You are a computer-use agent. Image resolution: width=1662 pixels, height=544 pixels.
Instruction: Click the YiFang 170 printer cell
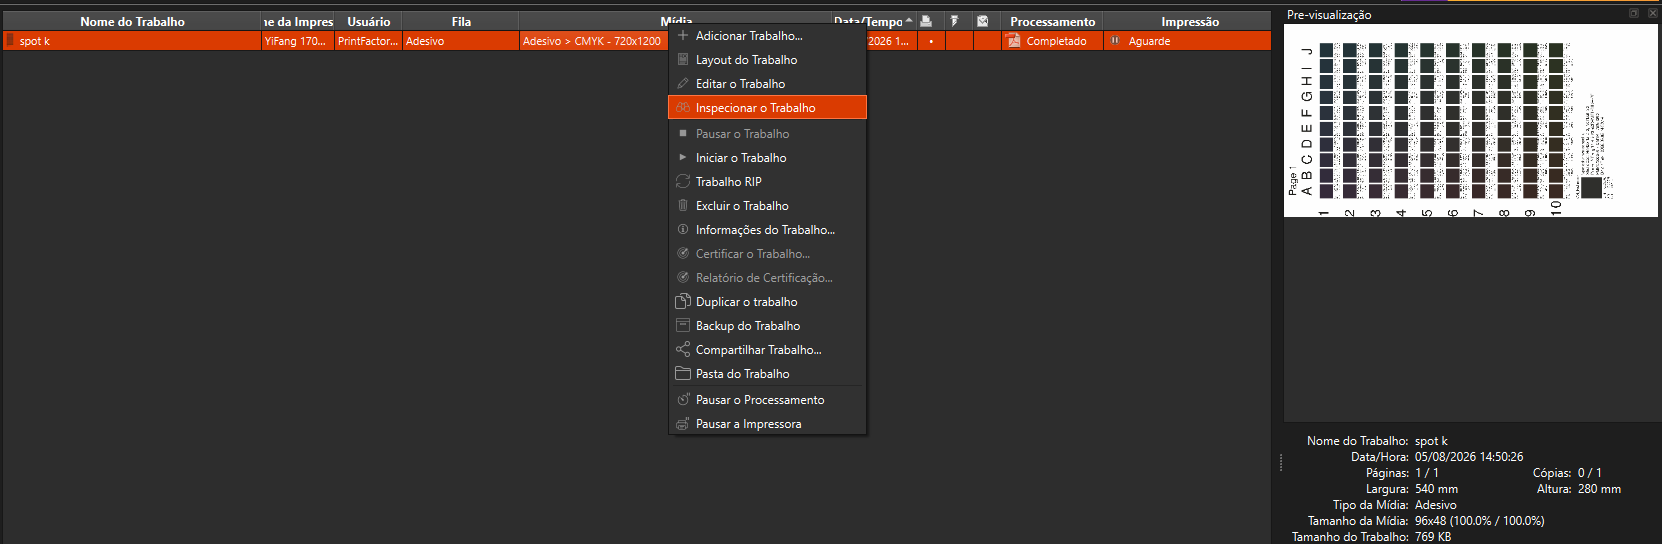[298, 41]
